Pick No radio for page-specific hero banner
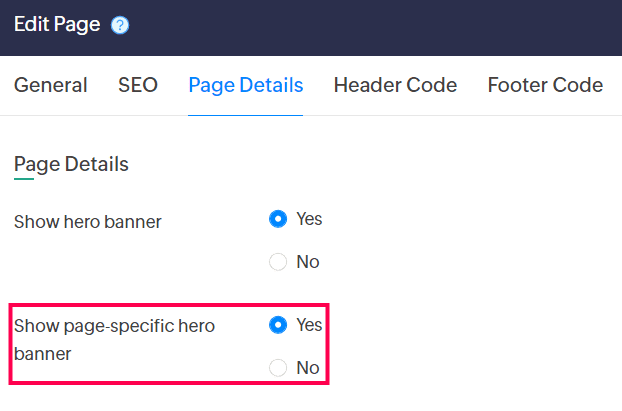Image resolution: width=622 pixels, height=411 pixels. click(278, 368)
